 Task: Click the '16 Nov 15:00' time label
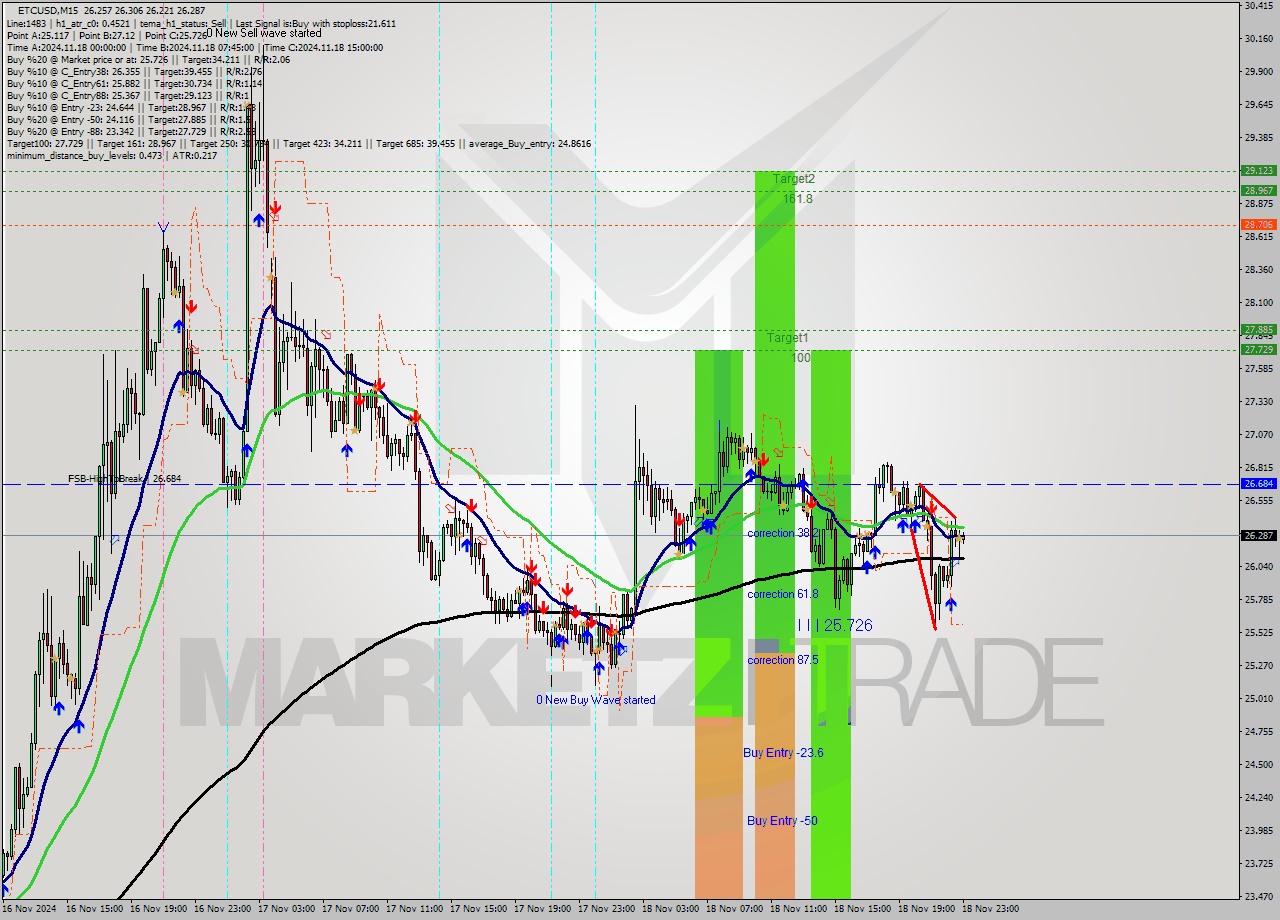[x=95, y=909]
